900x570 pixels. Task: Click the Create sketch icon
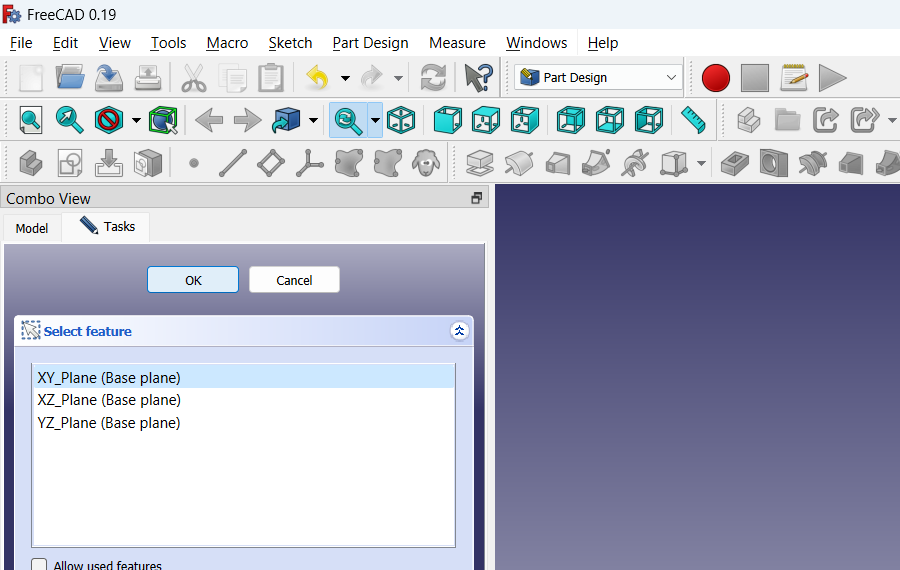click(x=70, y=164)
